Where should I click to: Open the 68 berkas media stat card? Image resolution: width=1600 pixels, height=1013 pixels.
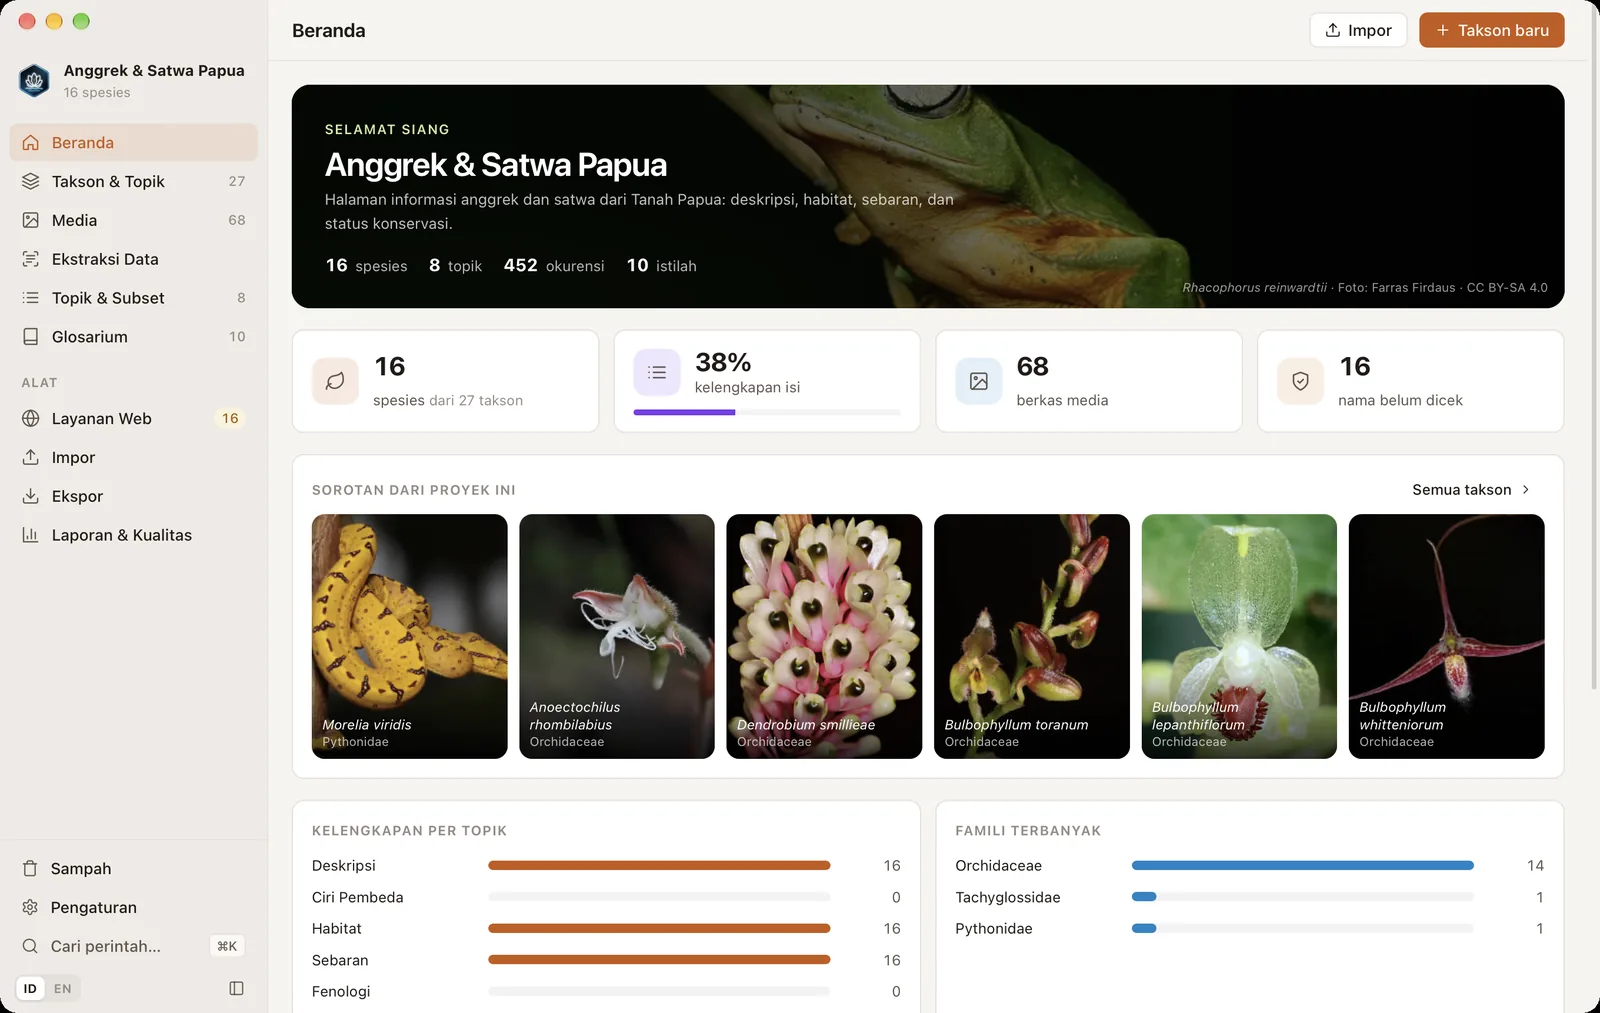pyautogui.click(x=1089, y=381)
